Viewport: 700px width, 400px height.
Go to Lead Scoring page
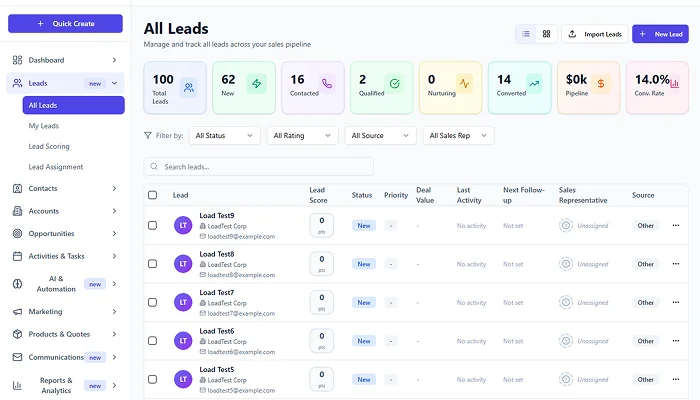tap(49, 146)
